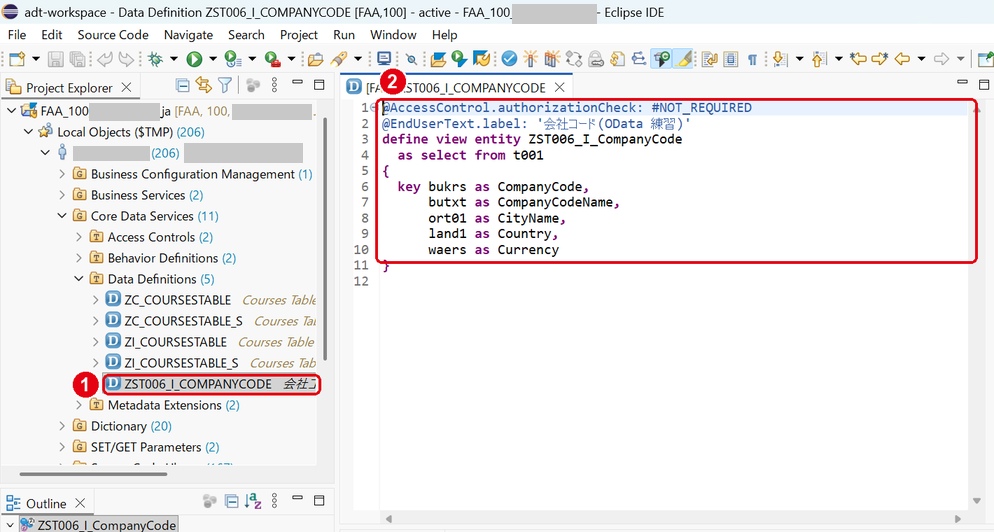Expand the Dictionary folder
994x532 pixels.
pyautogui.click(x=61, y=425)
